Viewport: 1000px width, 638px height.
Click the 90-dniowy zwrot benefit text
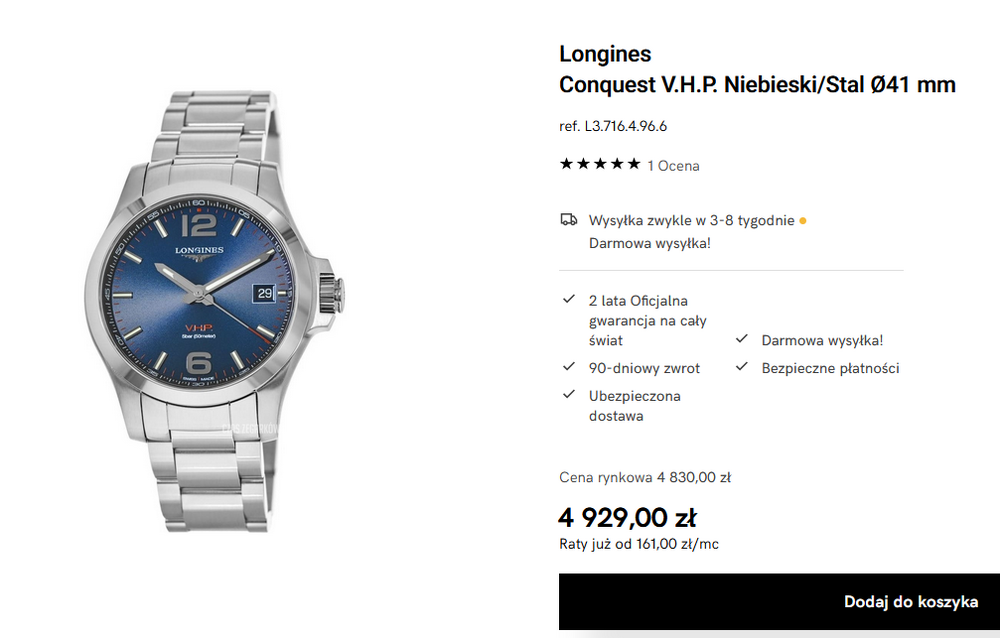644,368
